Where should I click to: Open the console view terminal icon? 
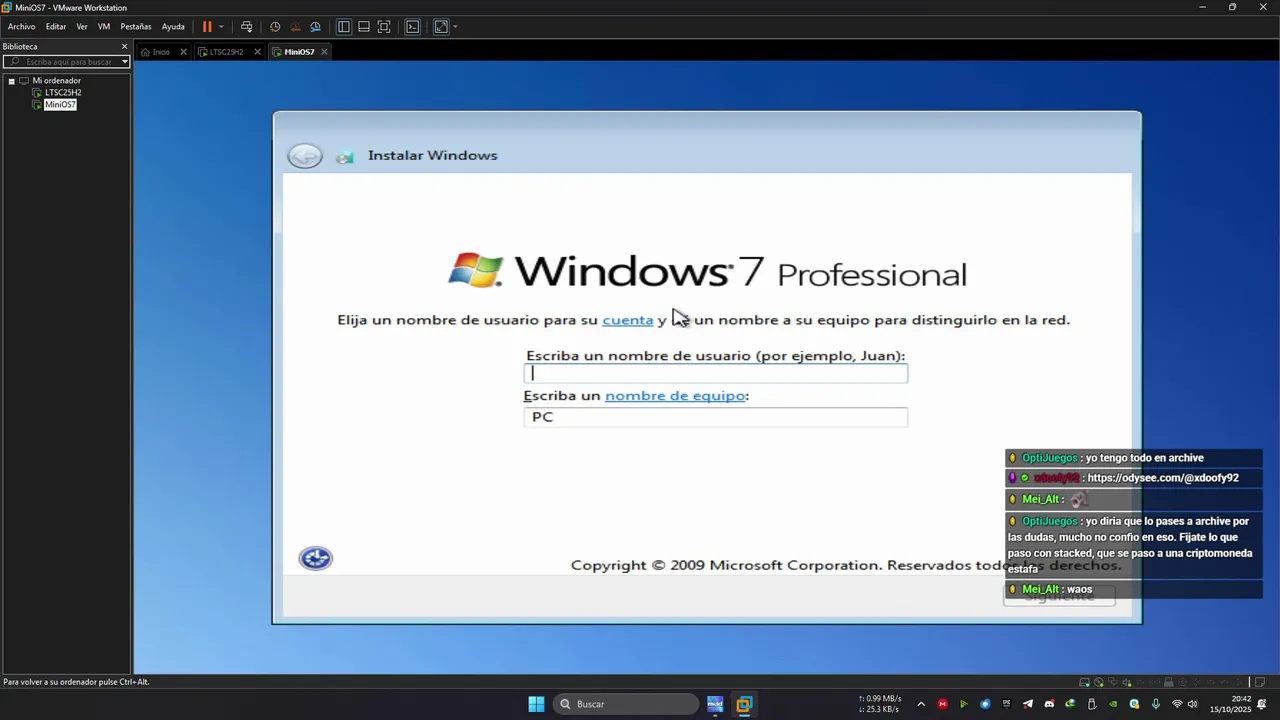[x=412, y=27]
